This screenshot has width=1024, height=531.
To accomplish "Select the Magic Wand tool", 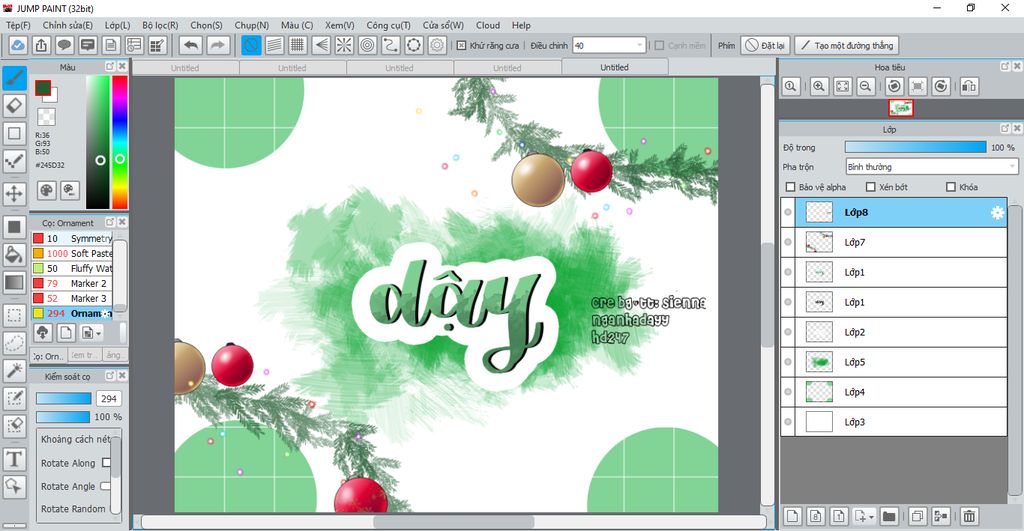I will click(14, 370).
